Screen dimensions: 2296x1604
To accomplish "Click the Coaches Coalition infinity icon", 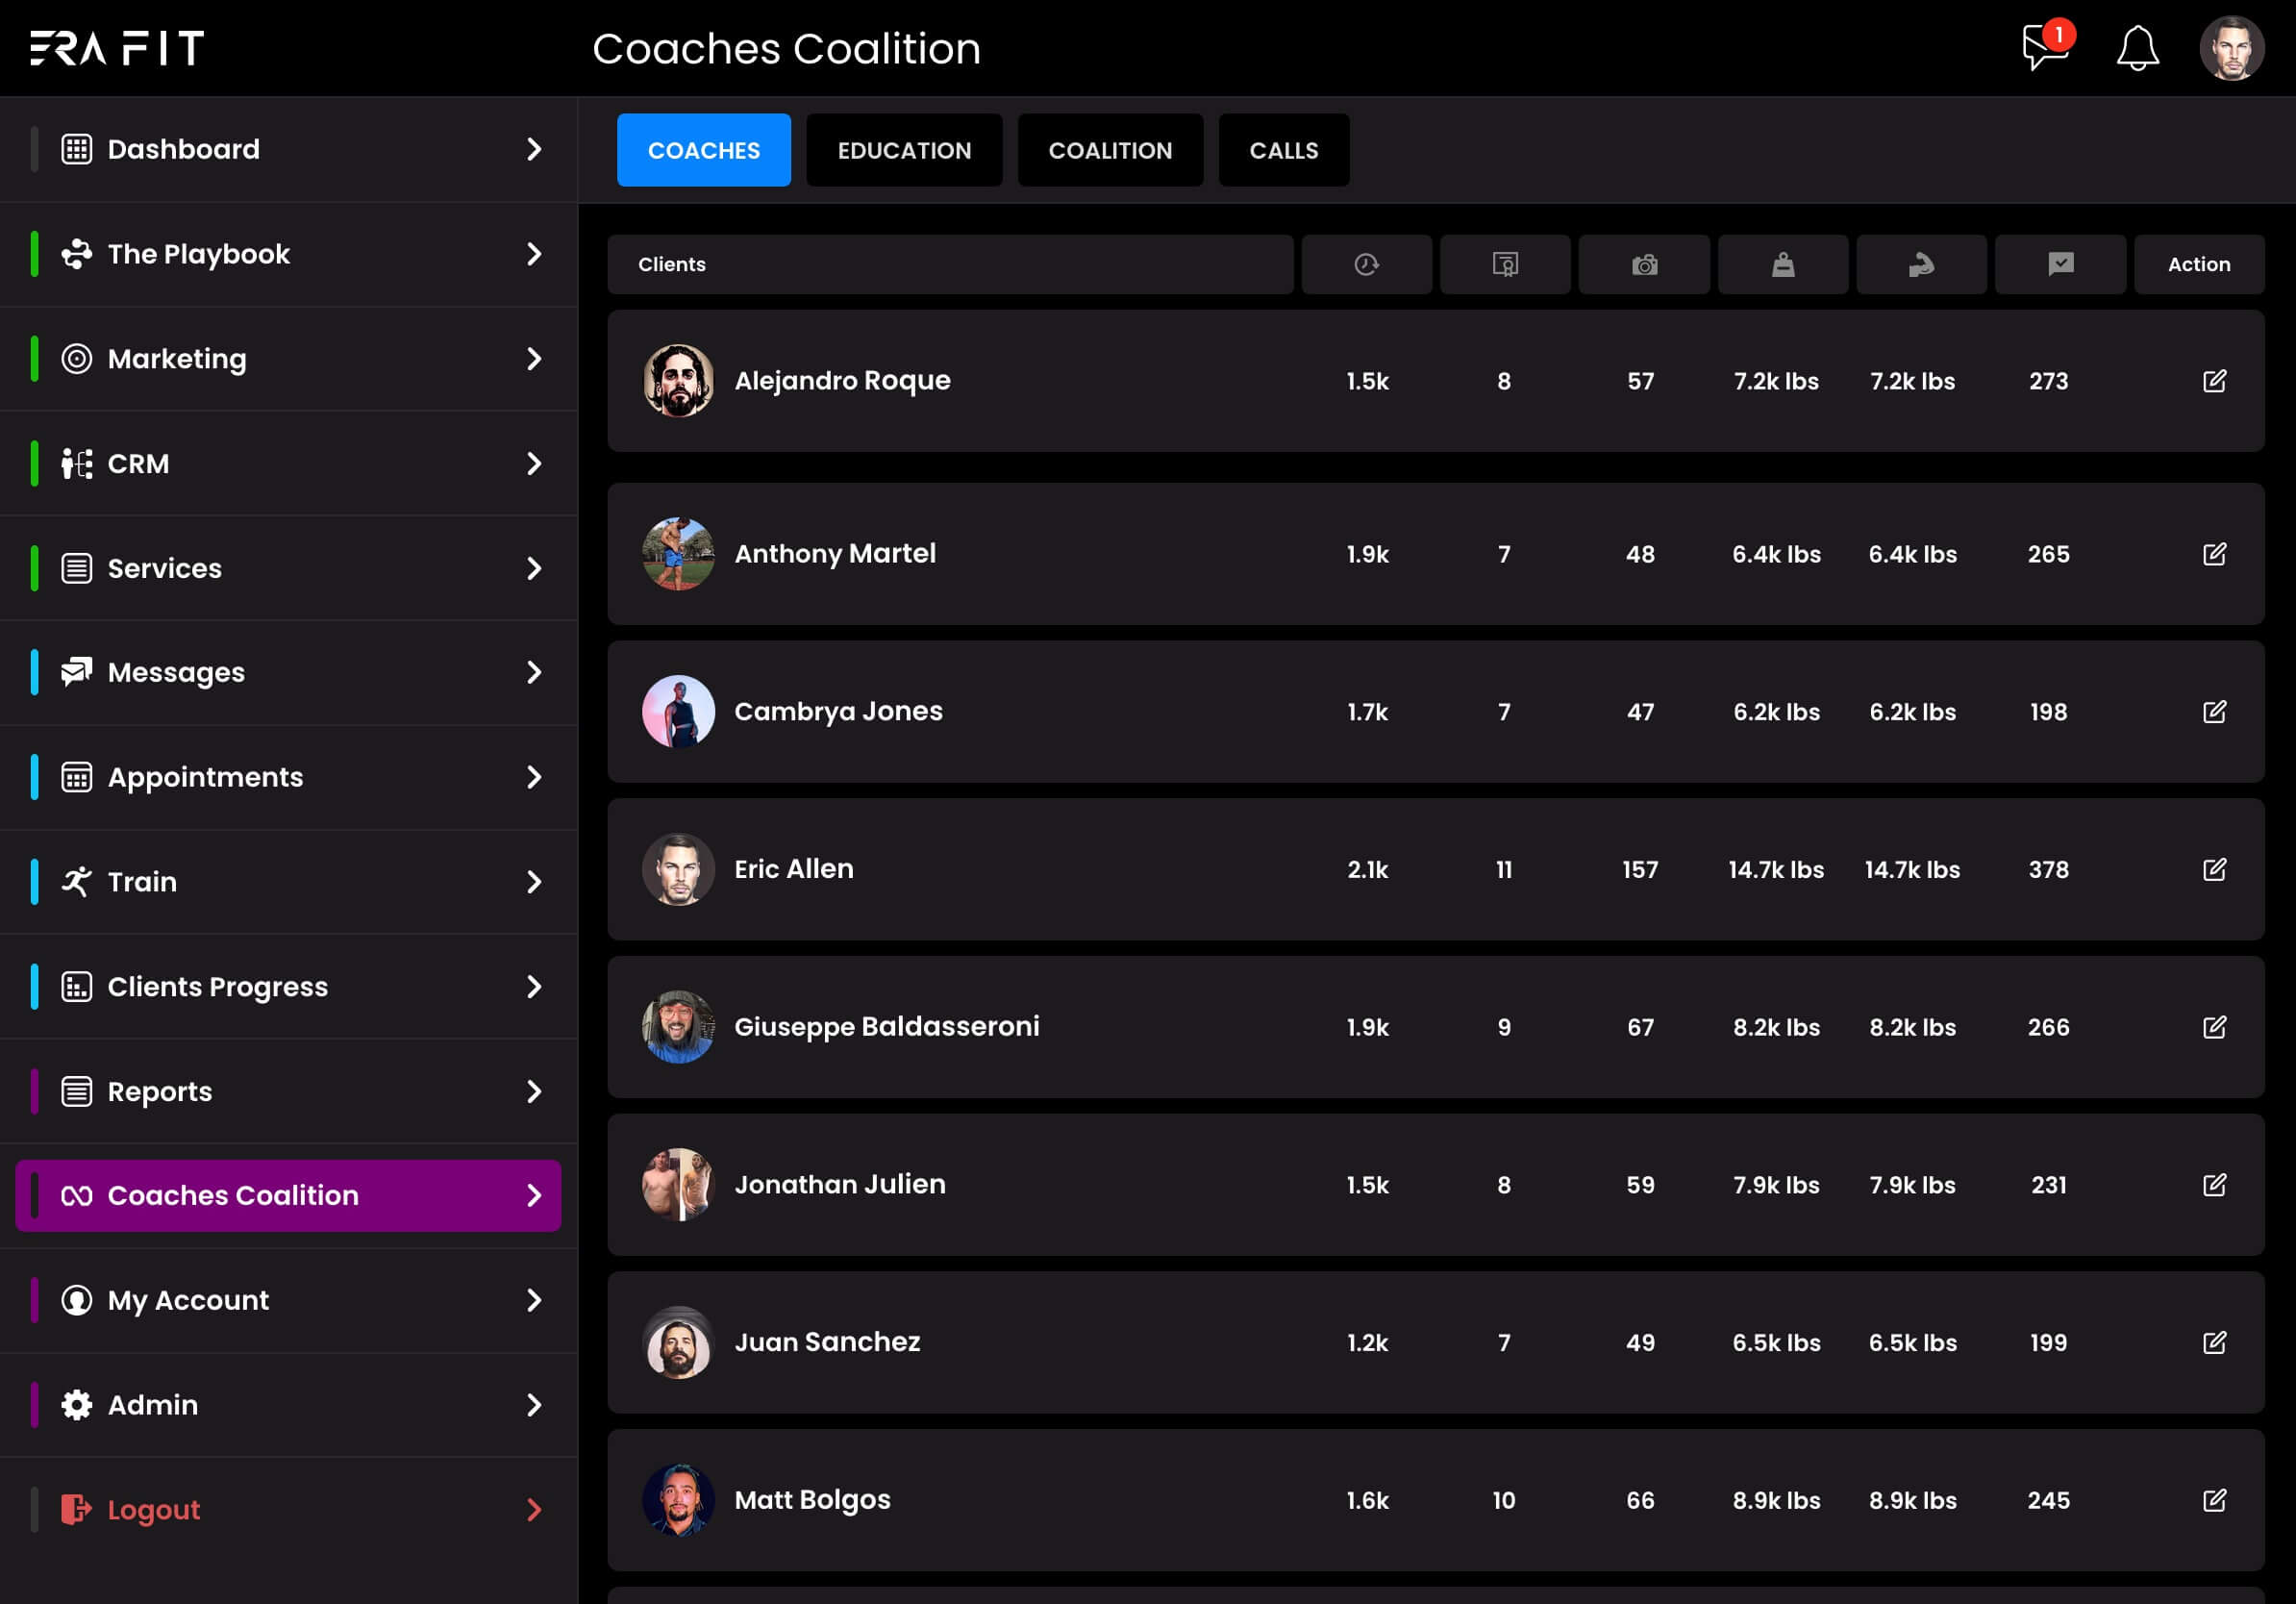I will coord(76,1196).
